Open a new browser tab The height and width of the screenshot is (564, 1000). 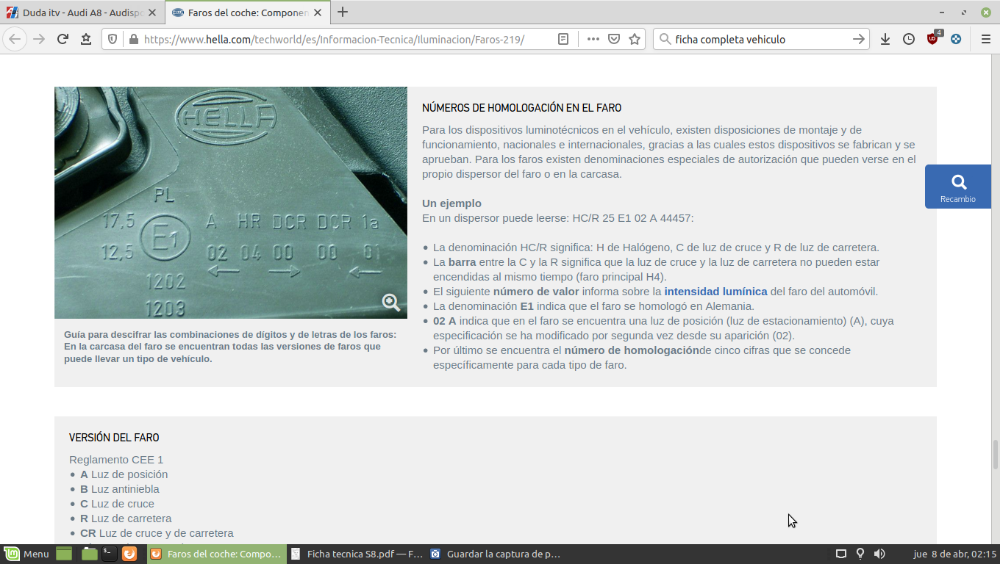coord(342,12)
